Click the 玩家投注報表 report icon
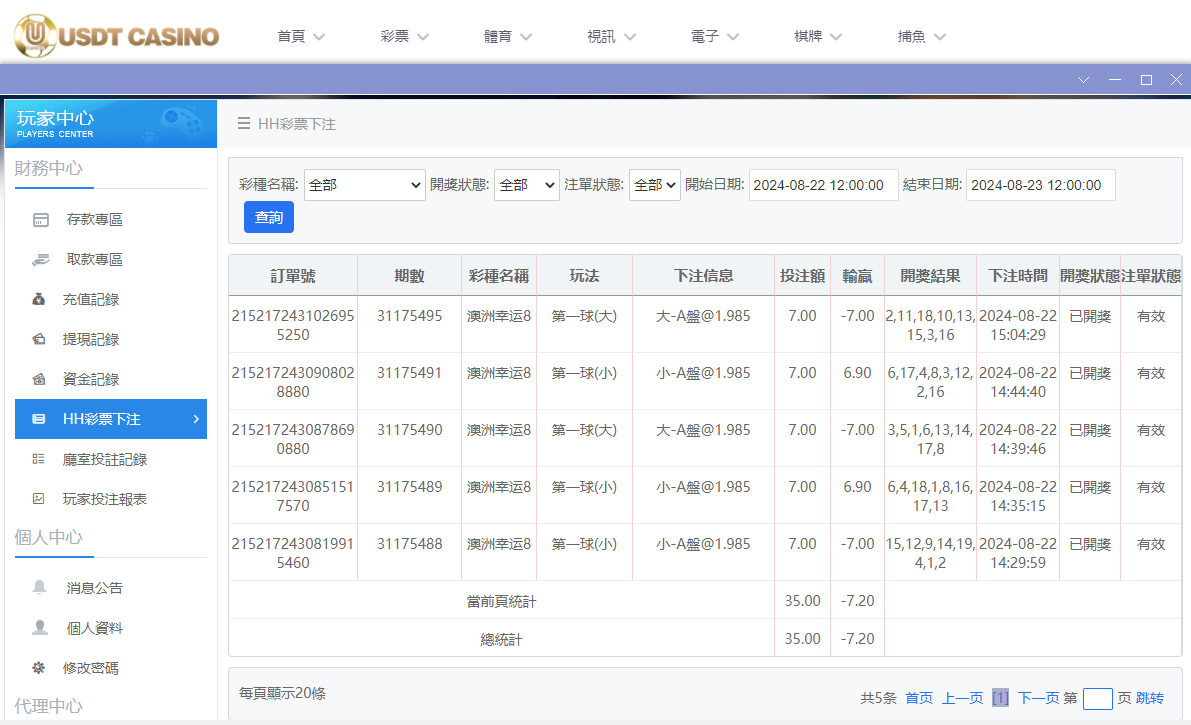The height and width of the screenshot is (725, 1191). point(39,499)
